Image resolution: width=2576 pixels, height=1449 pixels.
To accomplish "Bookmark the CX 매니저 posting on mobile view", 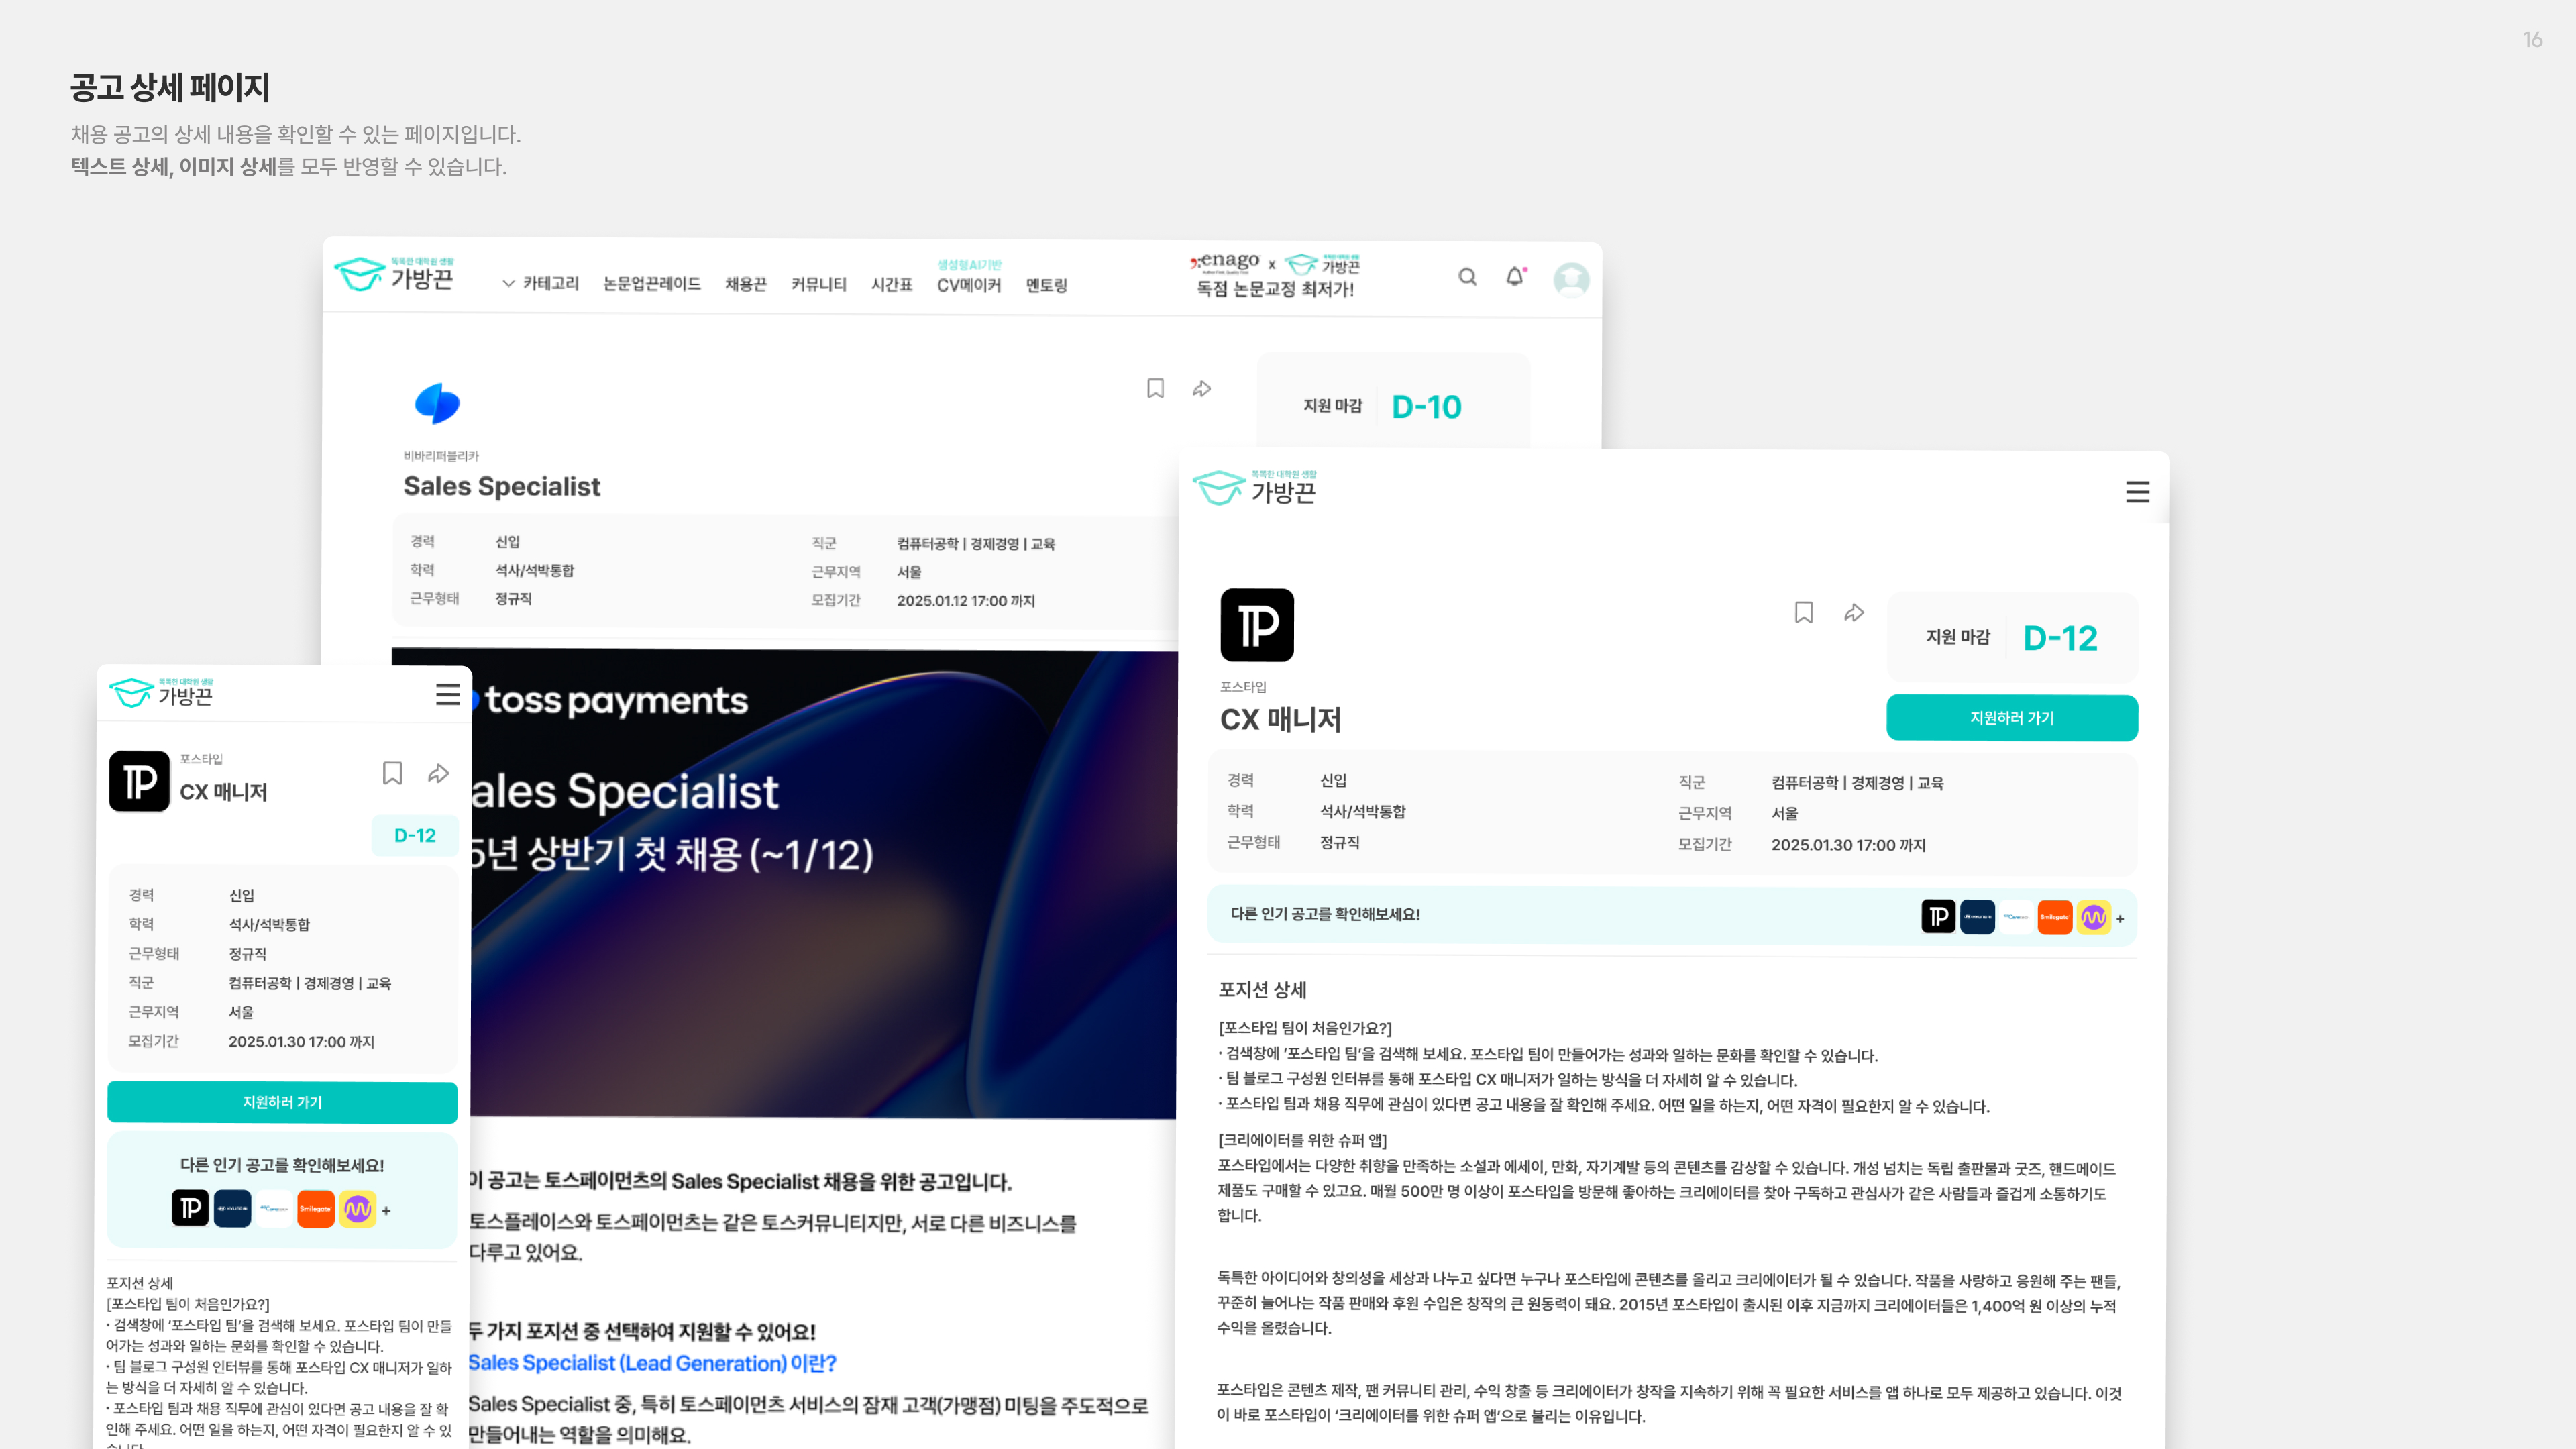I will 392,773.
